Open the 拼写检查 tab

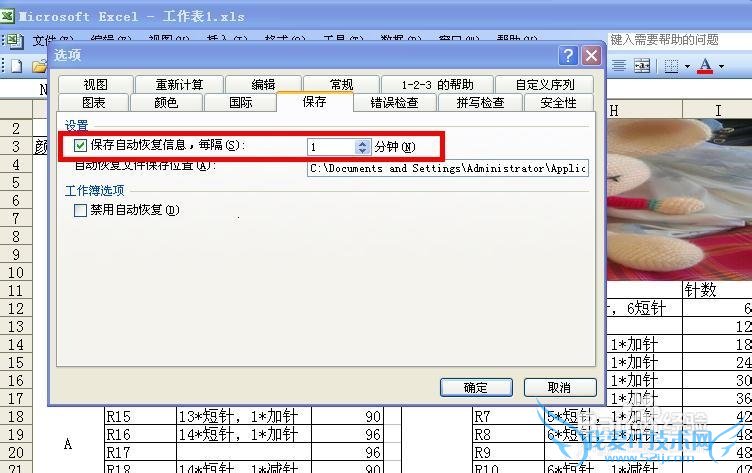coord(480,103)
